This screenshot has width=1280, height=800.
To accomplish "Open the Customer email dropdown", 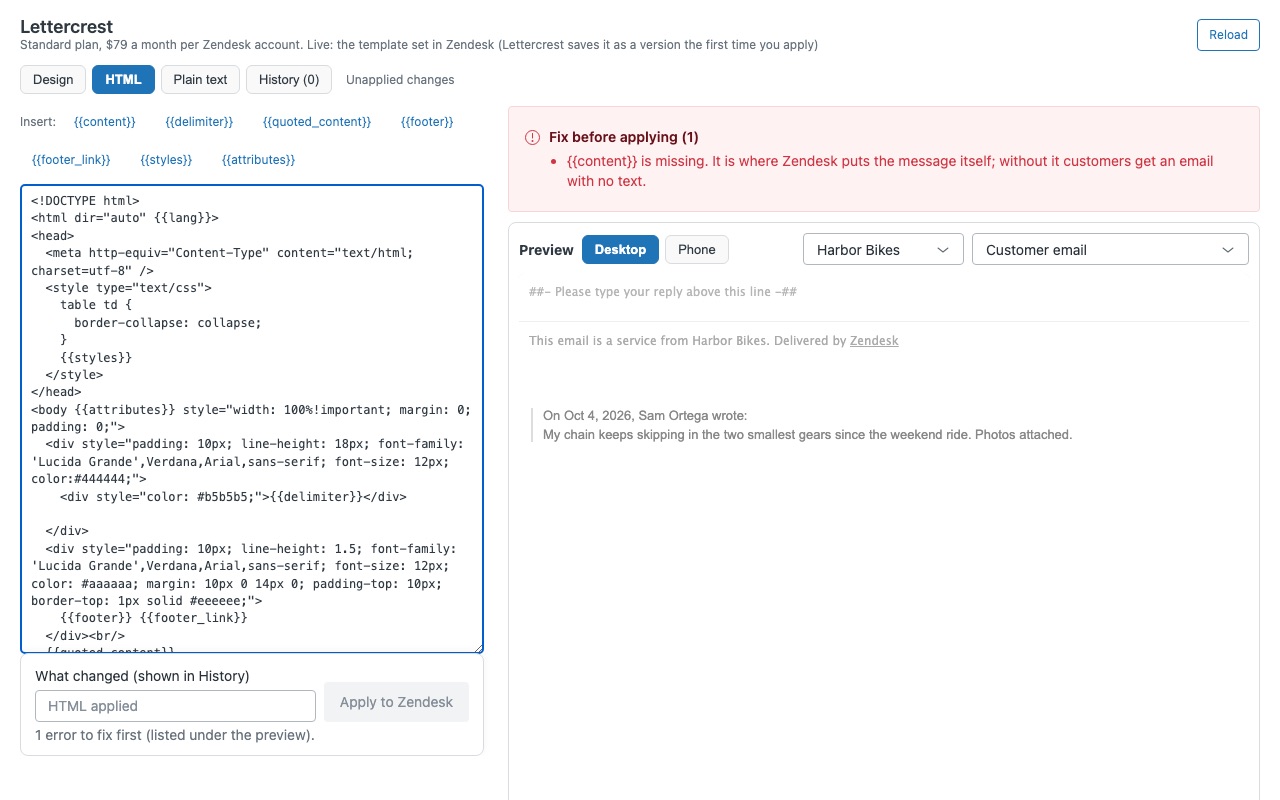I will point(1110,249).
